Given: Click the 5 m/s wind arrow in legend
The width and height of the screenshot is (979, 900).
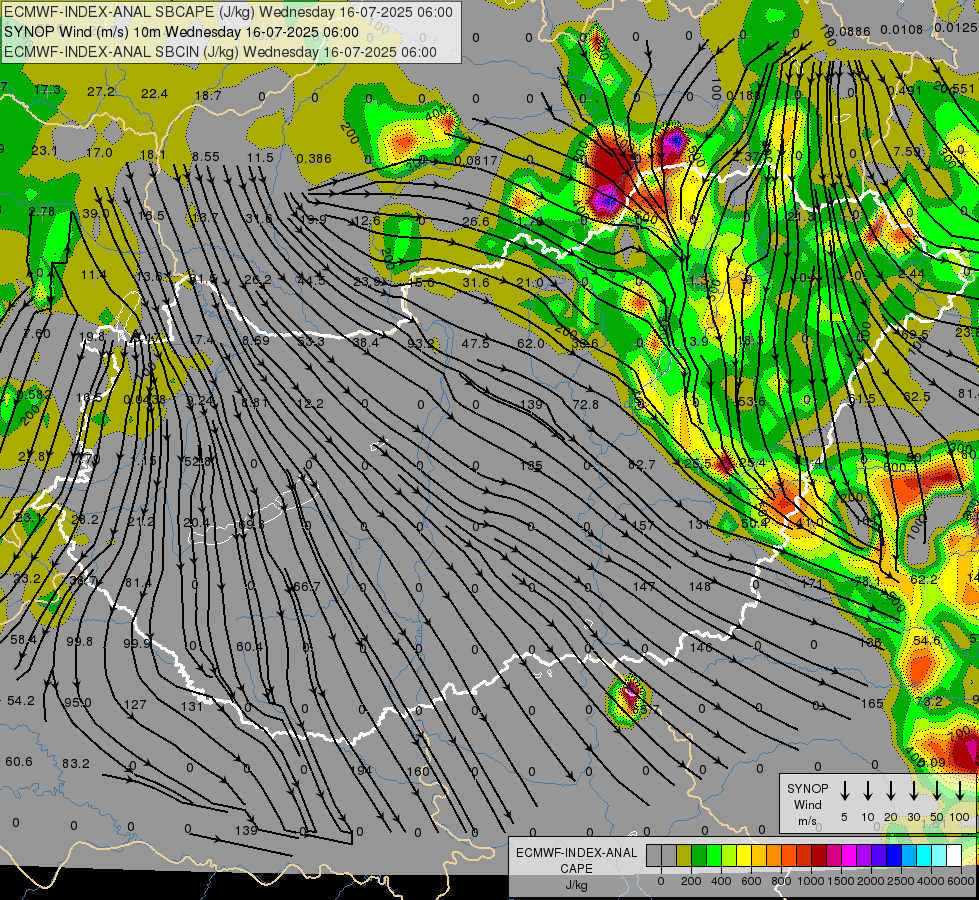Looking at the screenshot, I should [845, 791].
